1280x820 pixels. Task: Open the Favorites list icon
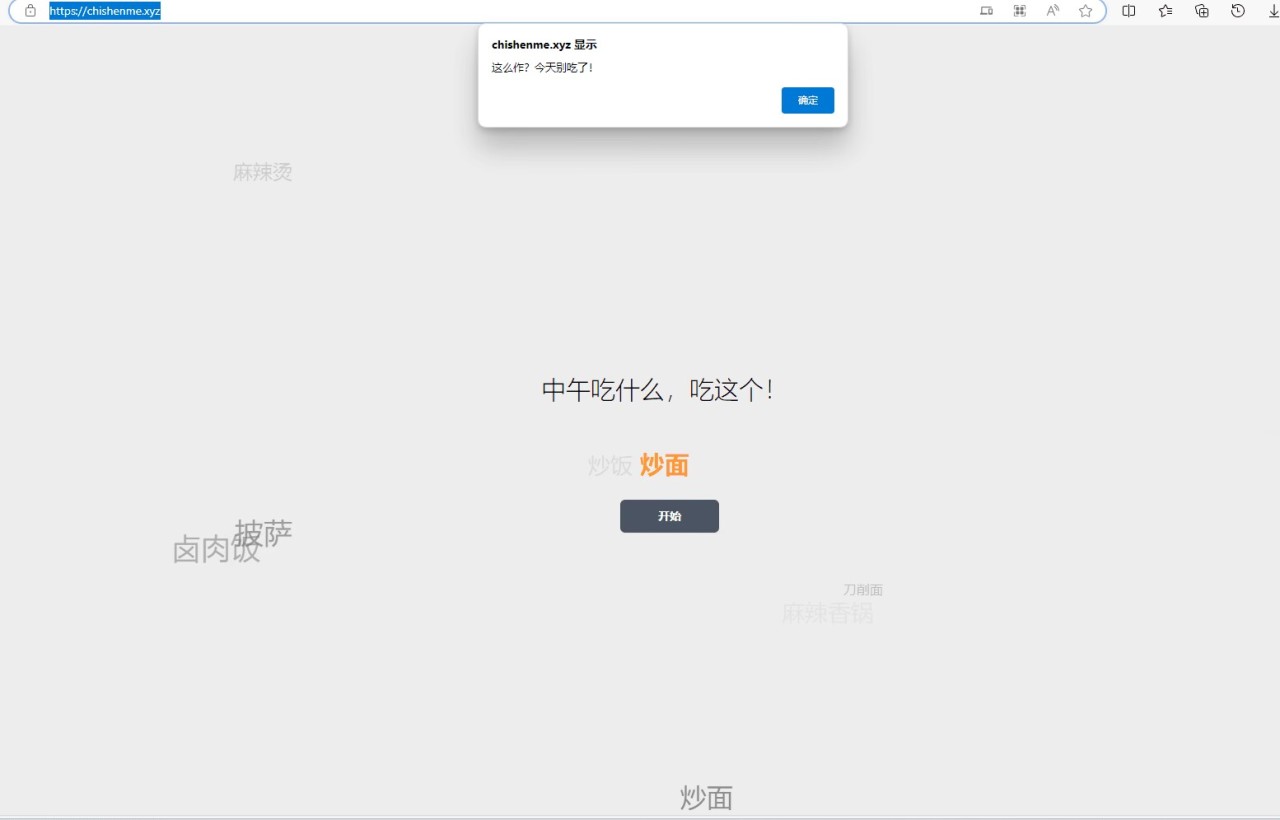pyautogui.click(x=1165, y=11)
